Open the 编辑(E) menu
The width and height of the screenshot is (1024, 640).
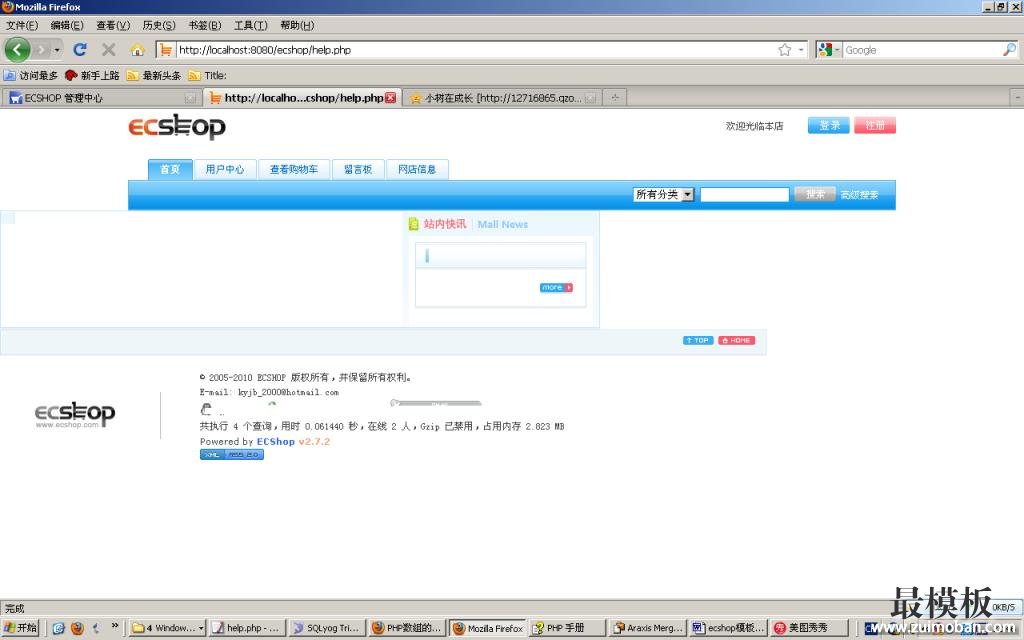click(x=67, y=25)
